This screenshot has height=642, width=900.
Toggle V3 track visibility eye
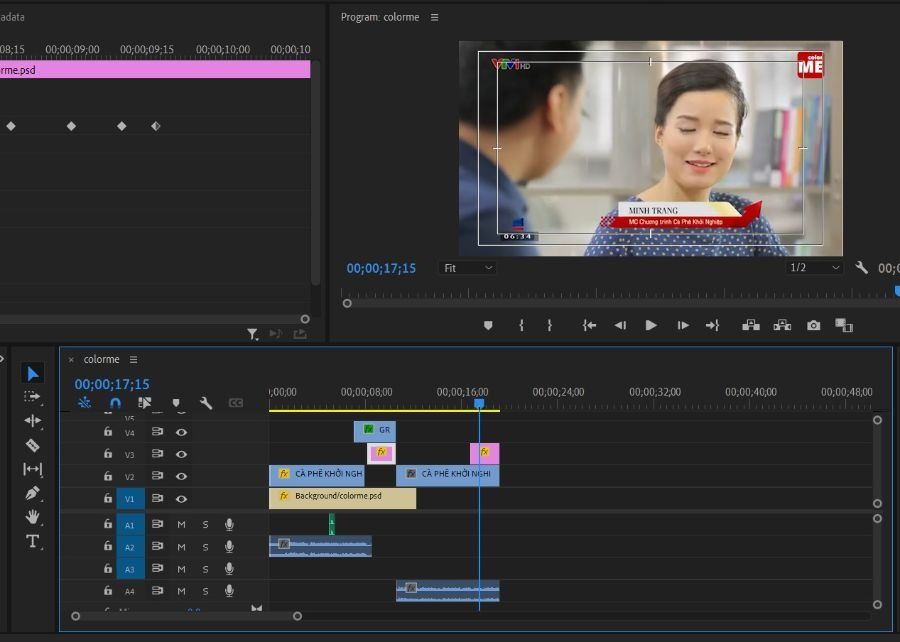pyautogui.click(x=181, y=454)
